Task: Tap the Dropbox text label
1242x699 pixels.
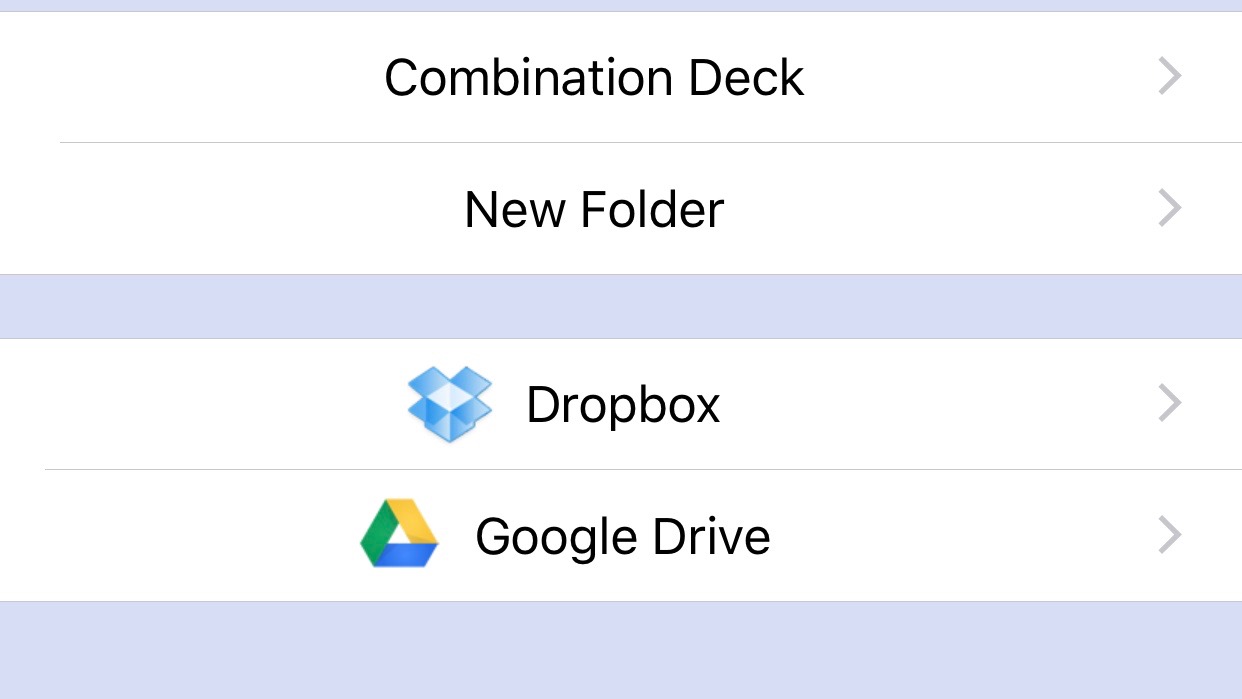Action: (x=623, y=405)
